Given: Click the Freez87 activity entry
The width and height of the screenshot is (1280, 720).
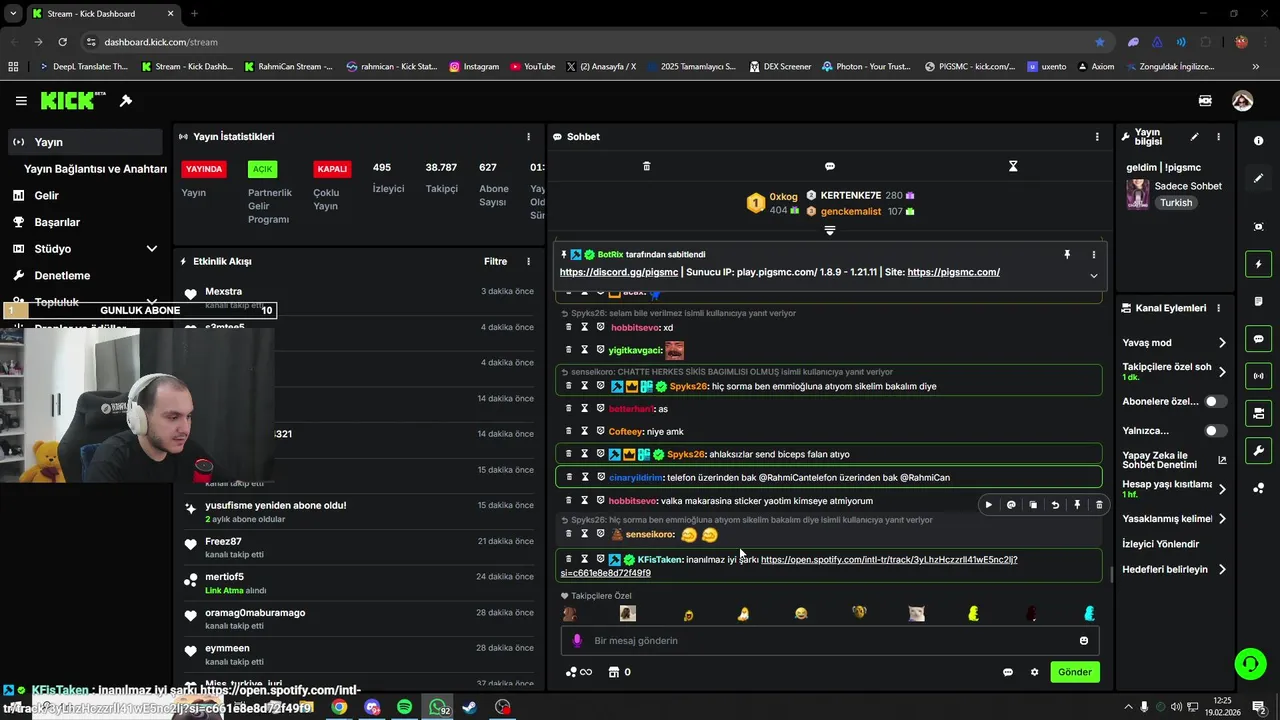Looking at the screenshot, I should [x=360, y=548].
